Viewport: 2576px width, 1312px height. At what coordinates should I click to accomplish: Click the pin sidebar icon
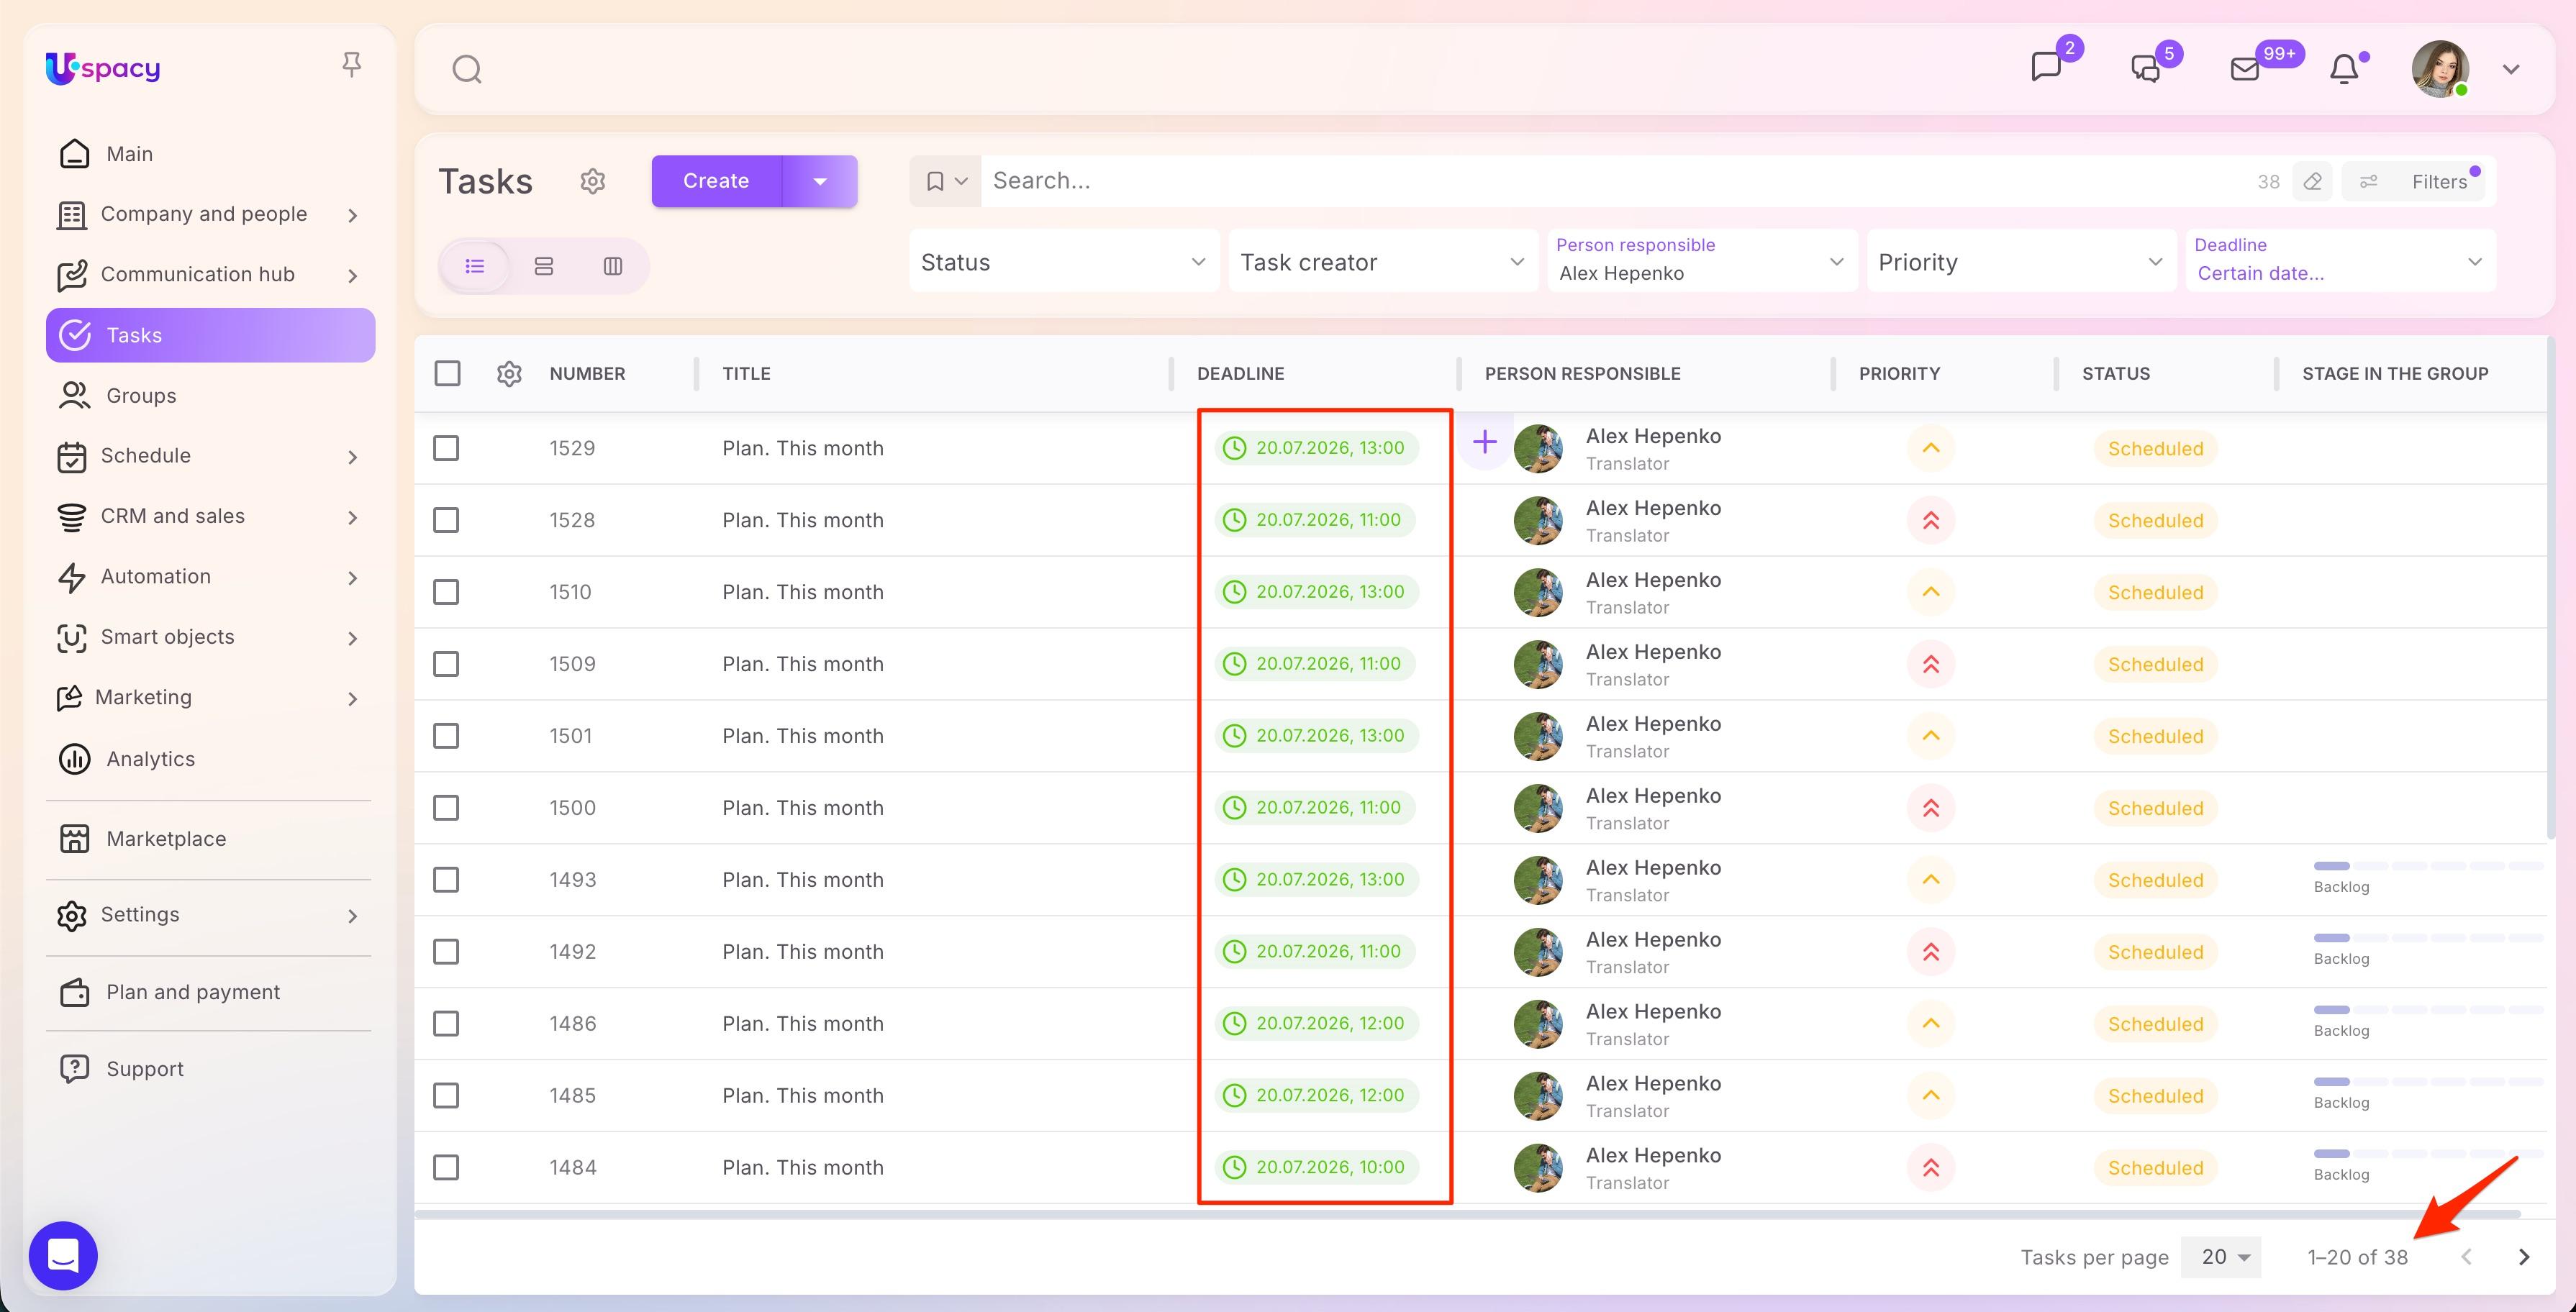coord(351,65)
